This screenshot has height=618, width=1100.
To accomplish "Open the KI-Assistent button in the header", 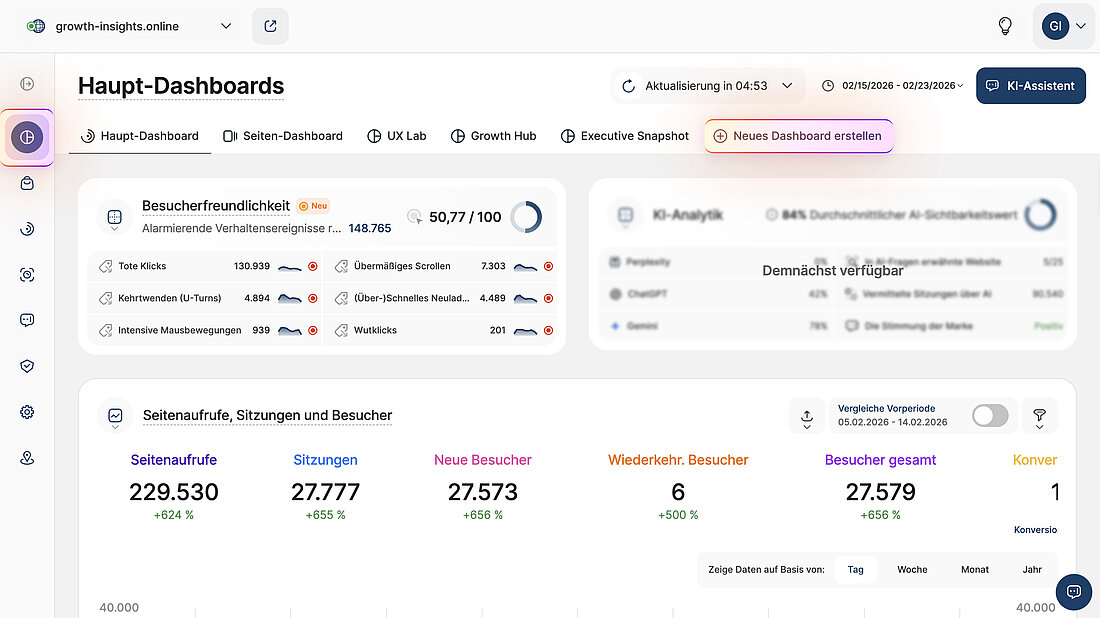I will tap(1031, 86).
